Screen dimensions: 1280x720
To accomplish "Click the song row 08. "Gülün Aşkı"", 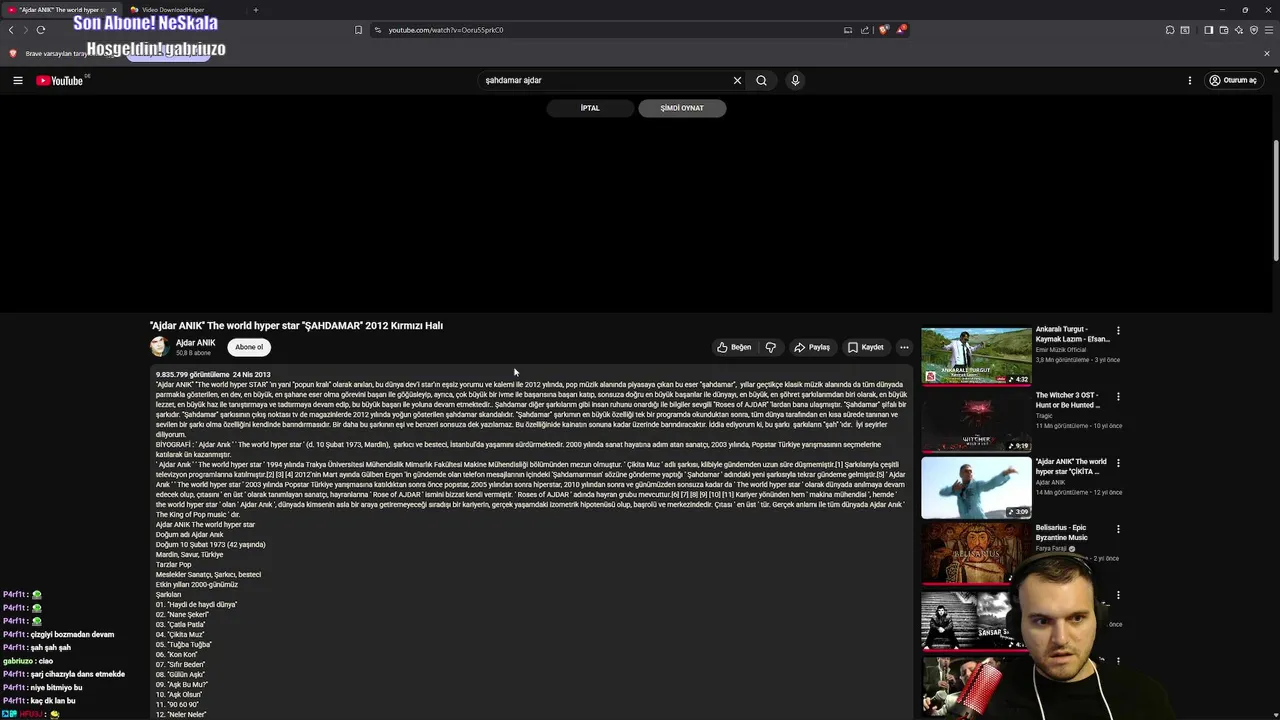I will pos(180,674).
